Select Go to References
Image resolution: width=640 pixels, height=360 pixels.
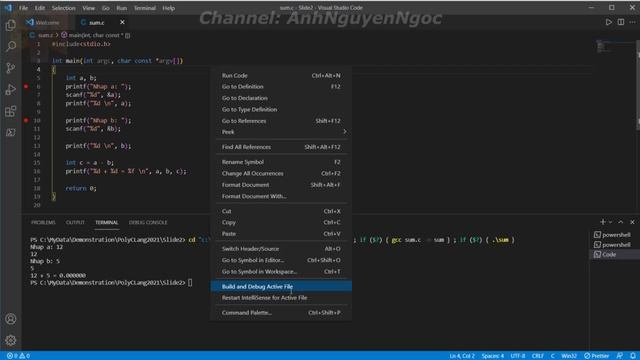pyautogui.click(x=281, y=121)
